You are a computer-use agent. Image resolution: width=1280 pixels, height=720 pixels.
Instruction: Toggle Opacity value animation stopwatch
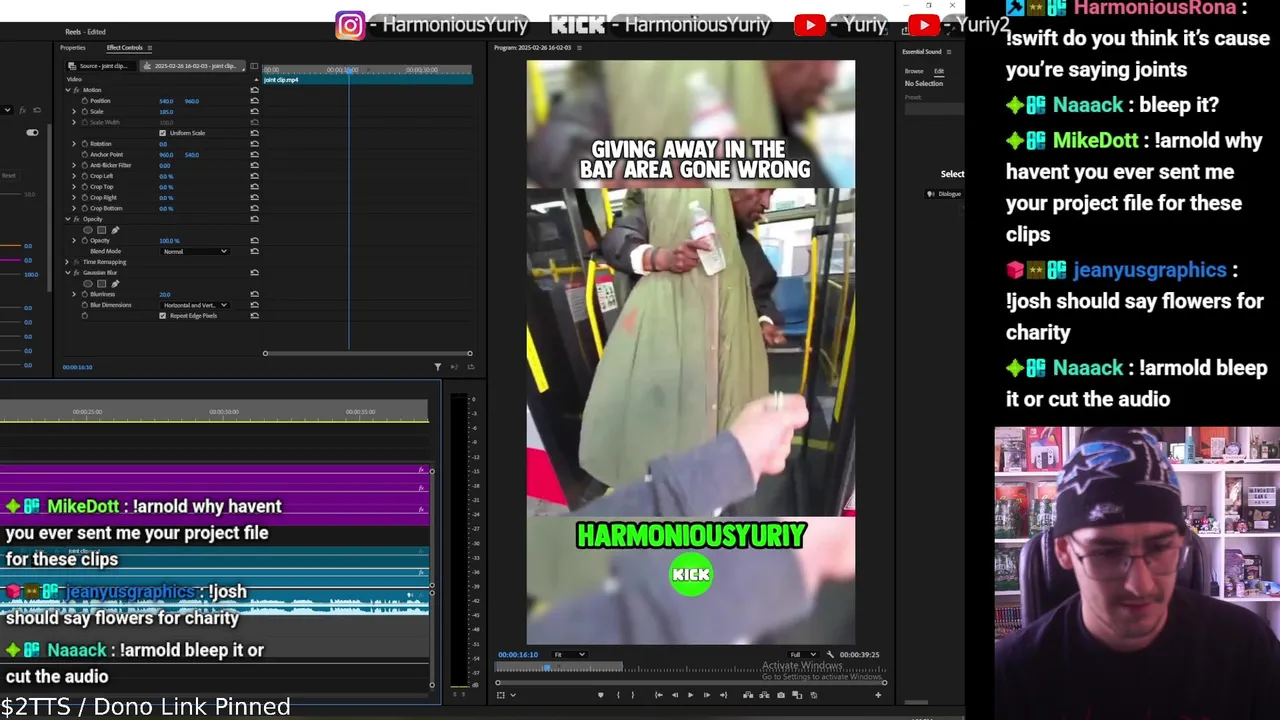[85, 241]
